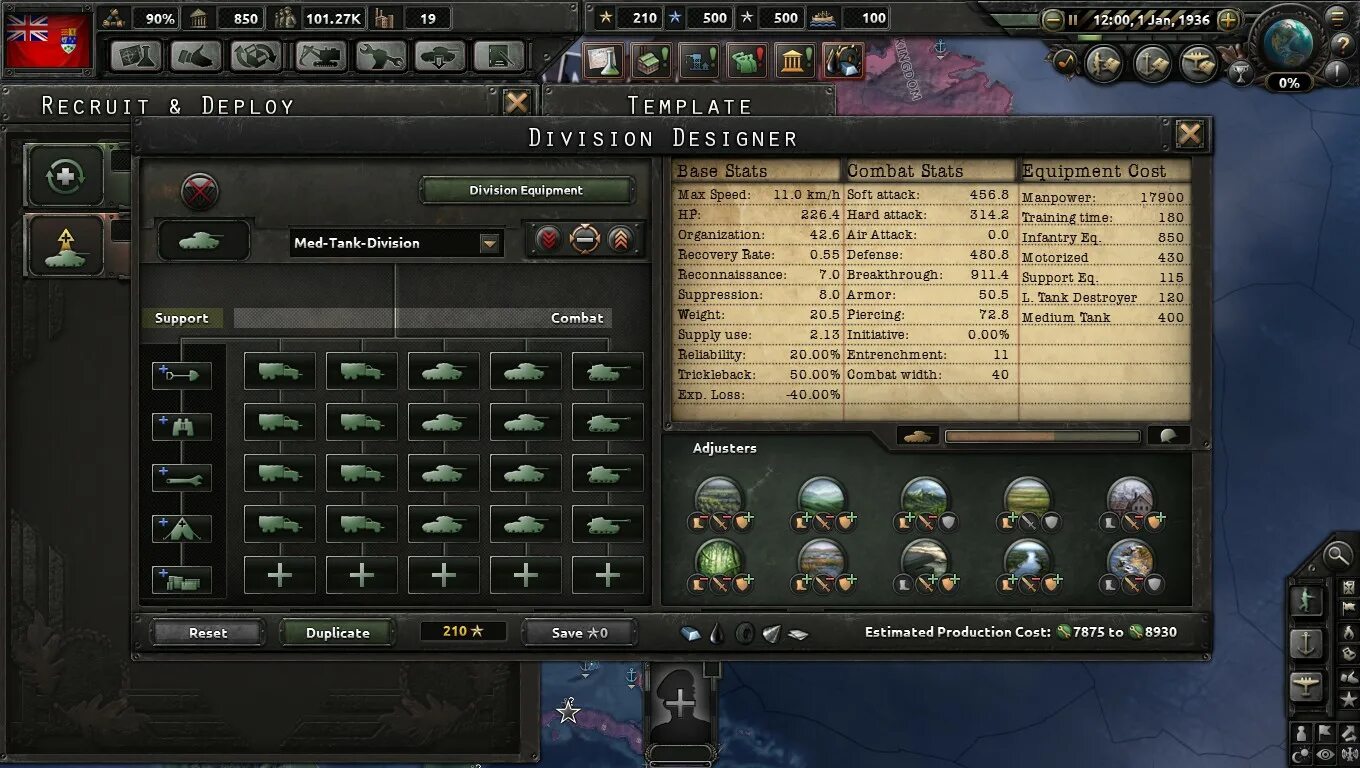The width and height of the screenshot is (1360, 768).
Task: Open the airplane air map mode
Action: [x=1307, y=687]
